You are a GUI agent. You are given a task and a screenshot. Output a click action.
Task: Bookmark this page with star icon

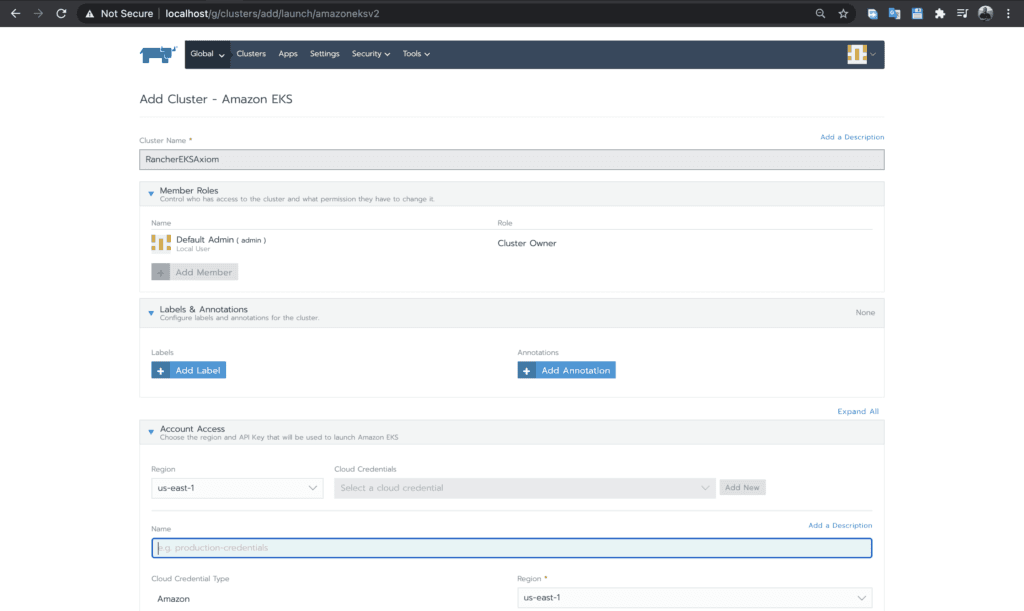point(843,13)
